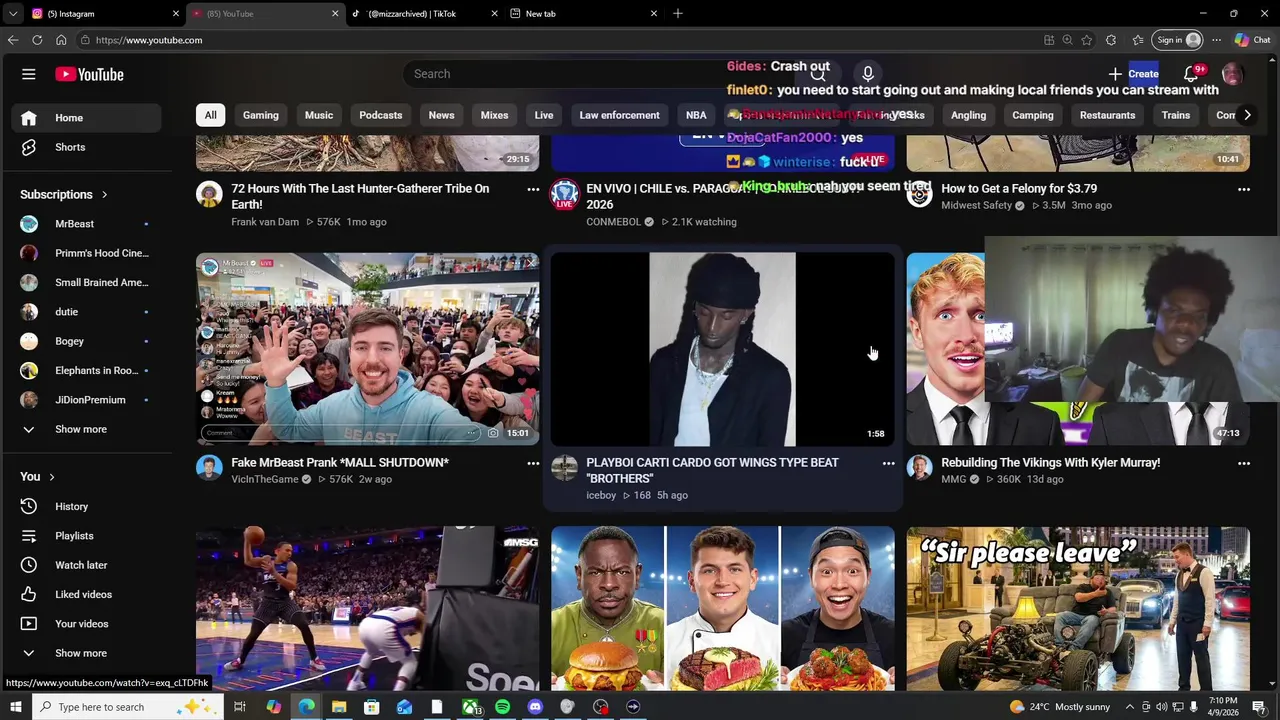Select the Music filter chip
The width and height of the screenshot is (1280, 720).
pos(319,115)
